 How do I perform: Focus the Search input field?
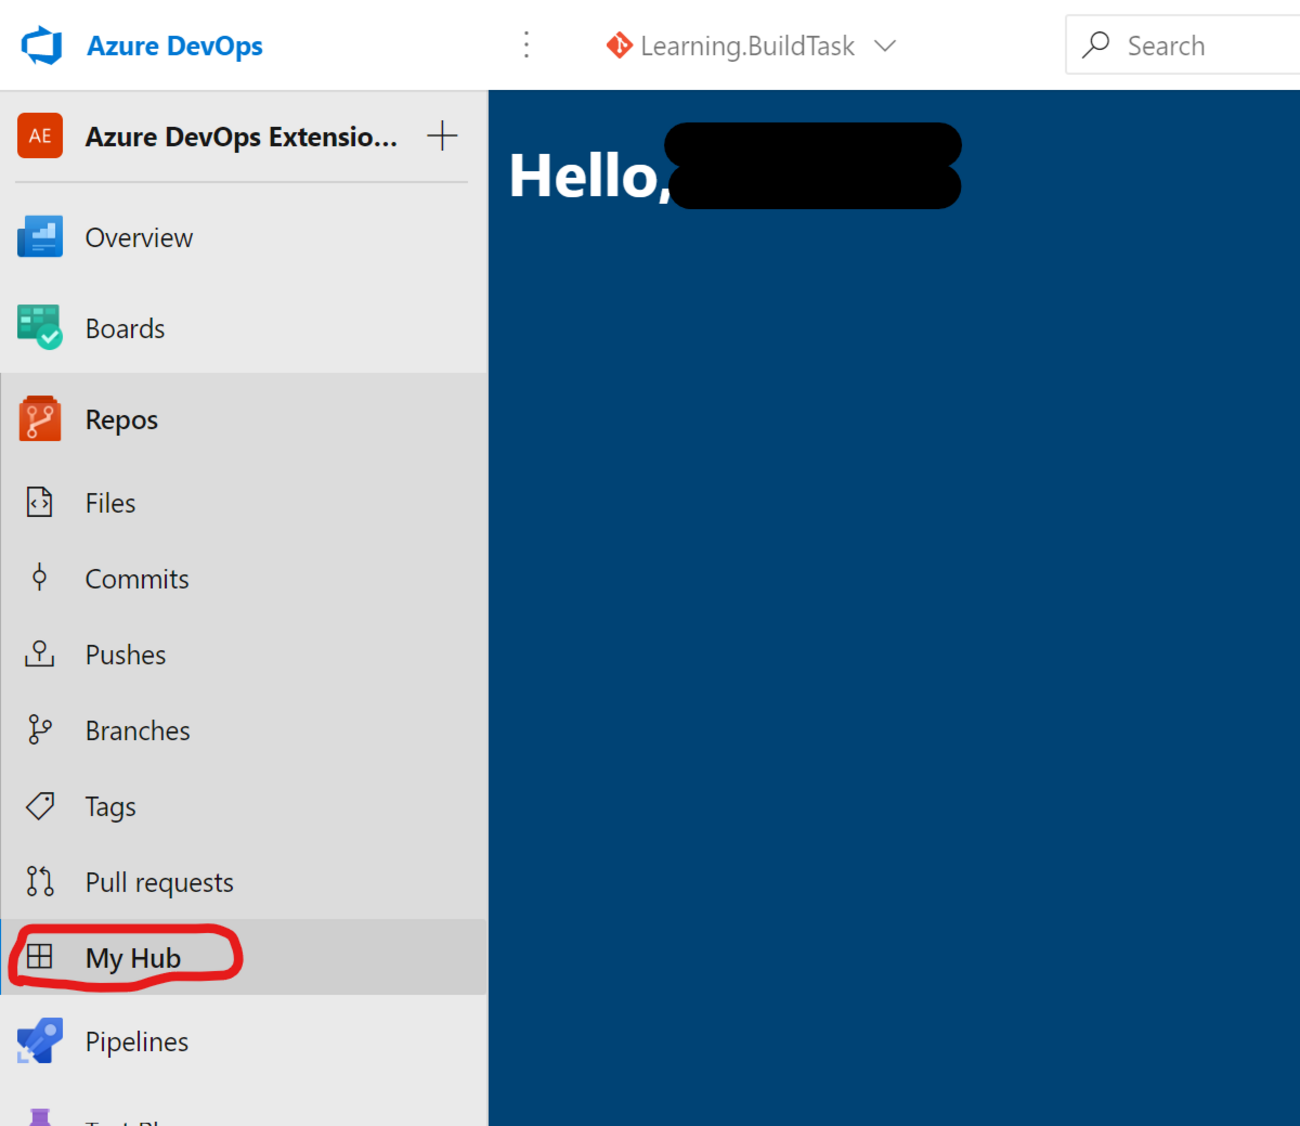(x=1183, y=45)
